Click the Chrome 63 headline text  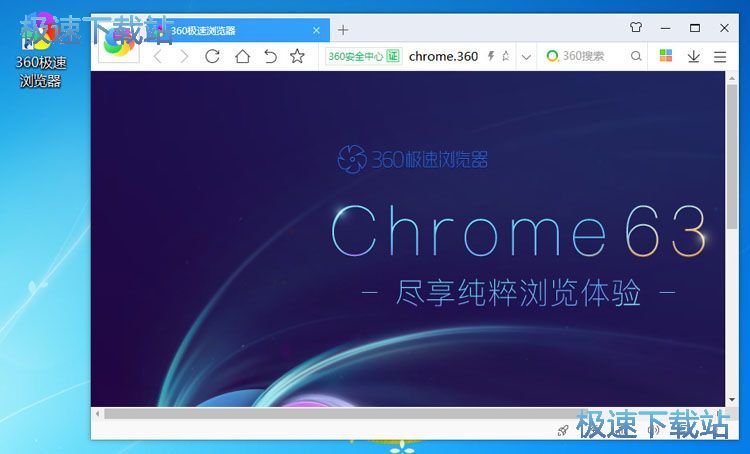pos(519,231)
